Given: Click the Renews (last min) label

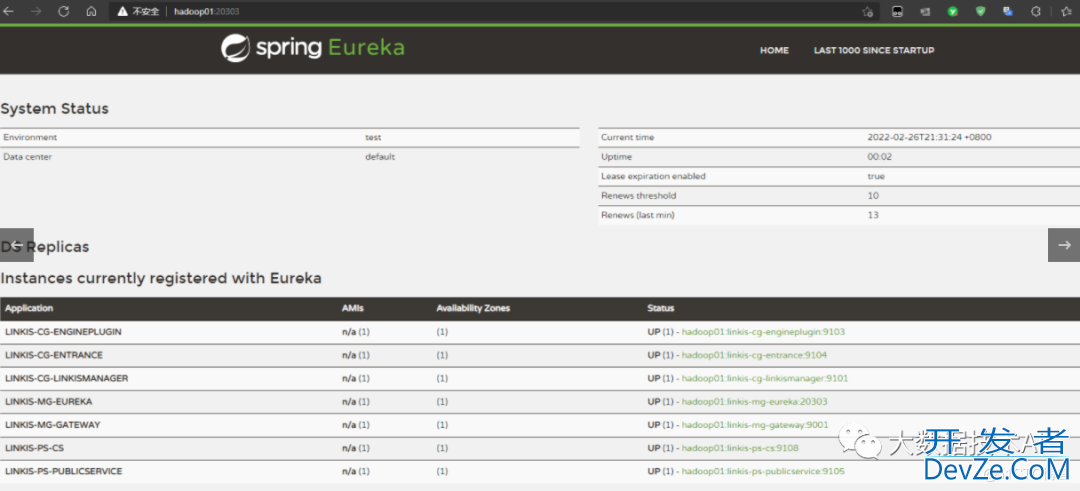Looking at the screenshot, I should click(638, 216).
